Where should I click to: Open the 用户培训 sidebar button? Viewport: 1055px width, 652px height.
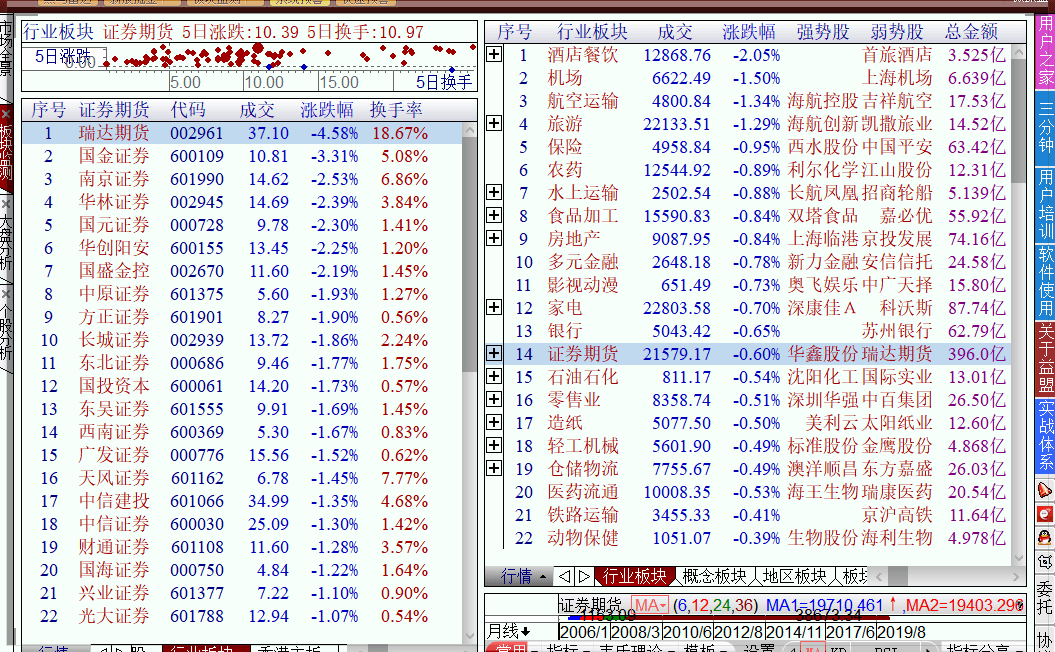[x=1046, y=205]
